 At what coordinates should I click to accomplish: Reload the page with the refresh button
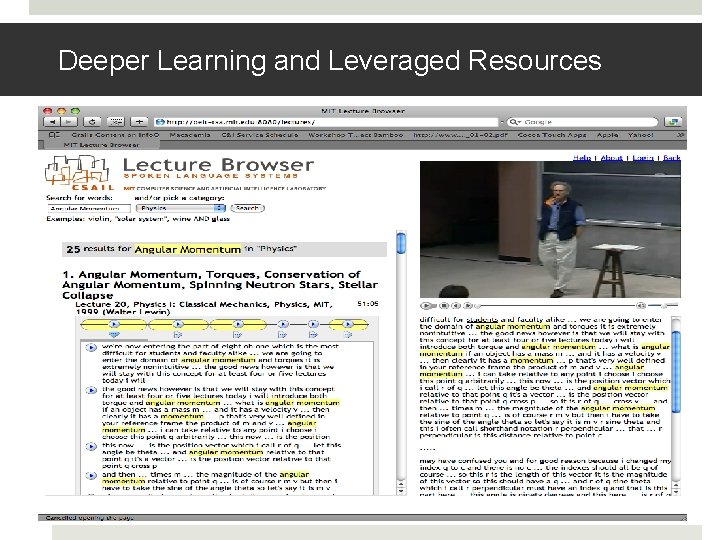(92, 122)
